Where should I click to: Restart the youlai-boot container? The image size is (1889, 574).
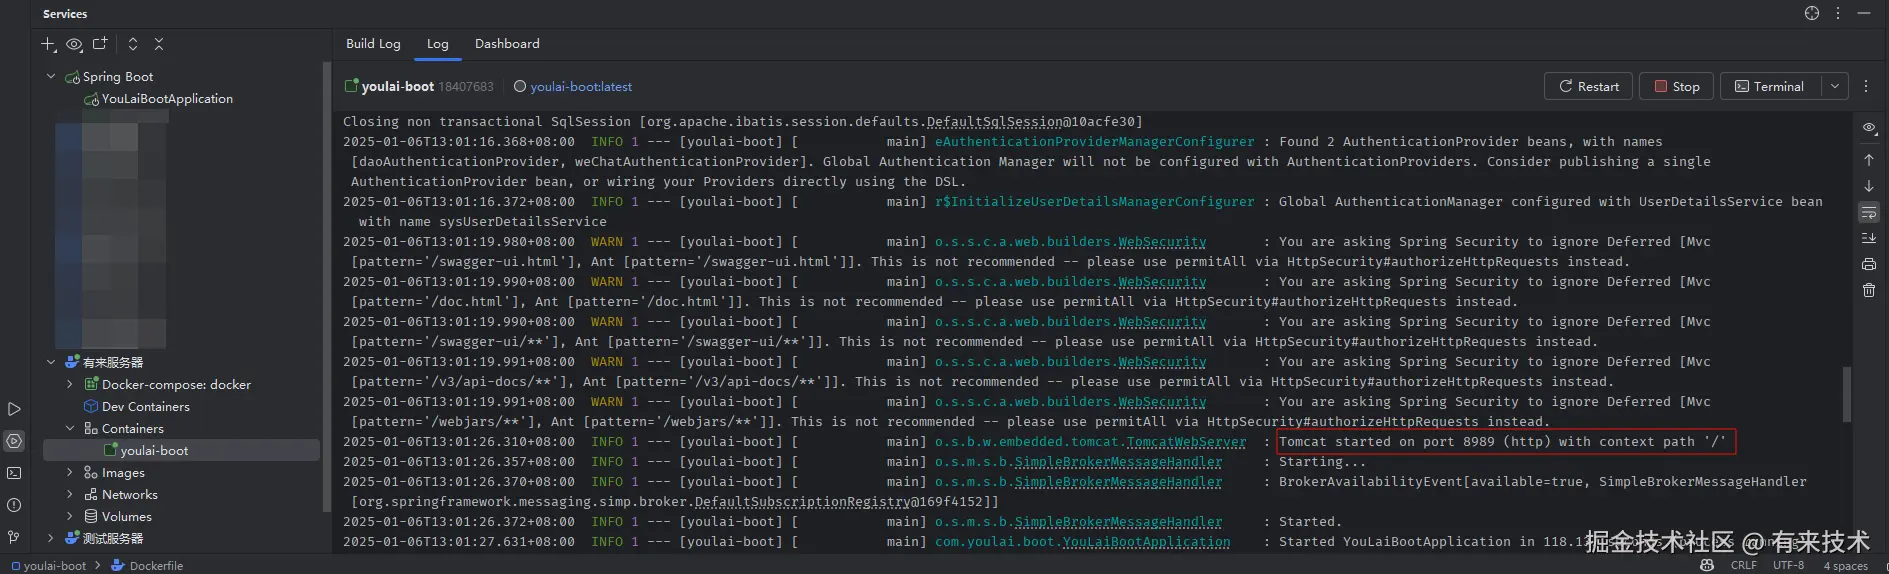tap(1588, 86)
